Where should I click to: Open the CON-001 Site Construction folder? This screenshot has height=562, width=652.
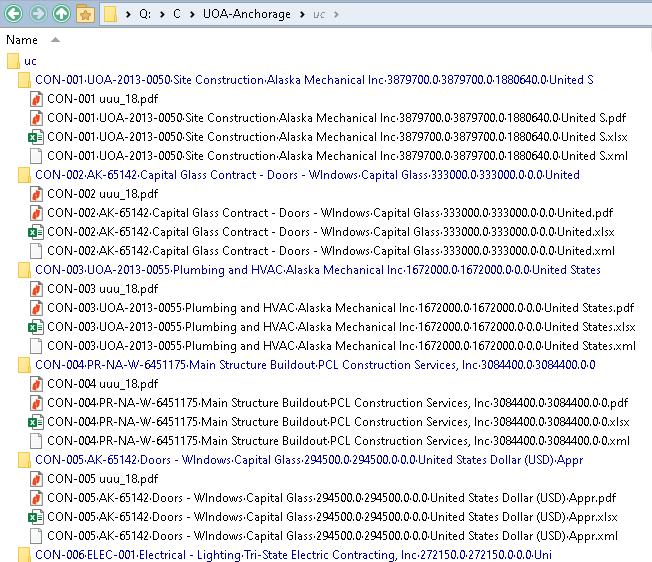tap(314, 80)
